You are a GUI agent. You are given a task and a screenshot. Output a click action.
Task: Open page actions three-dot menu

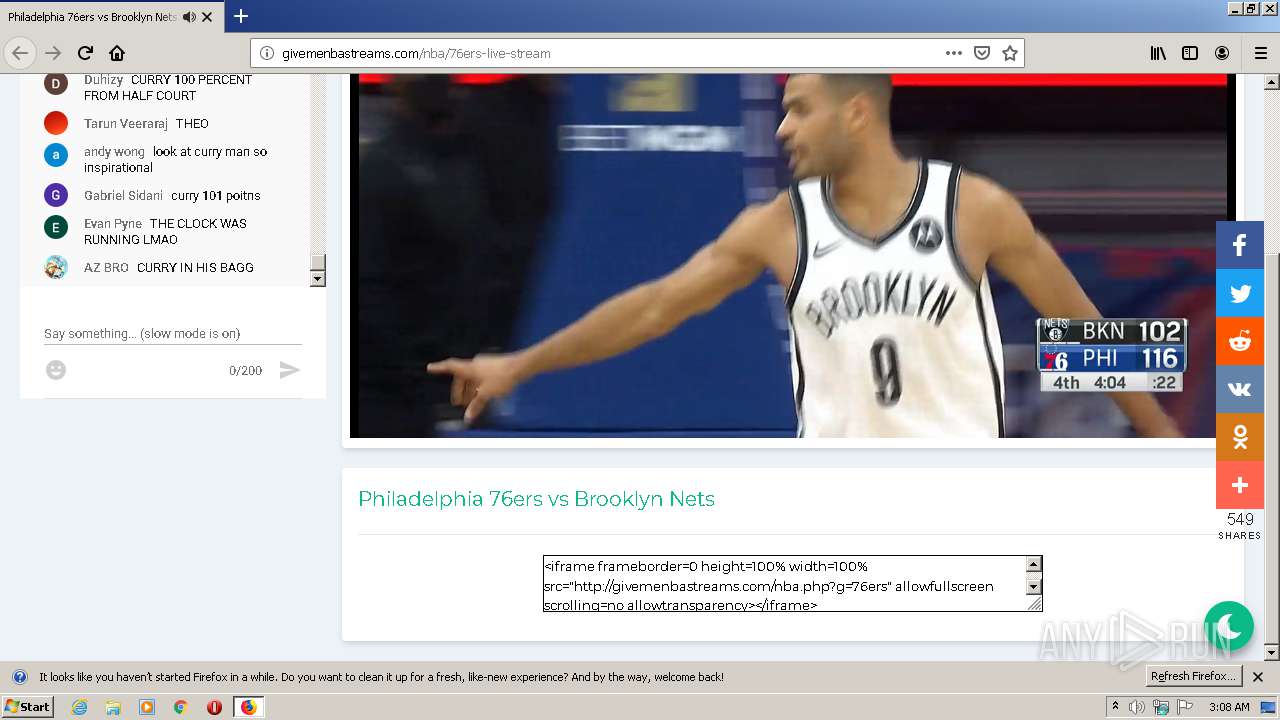coord(954,53)
